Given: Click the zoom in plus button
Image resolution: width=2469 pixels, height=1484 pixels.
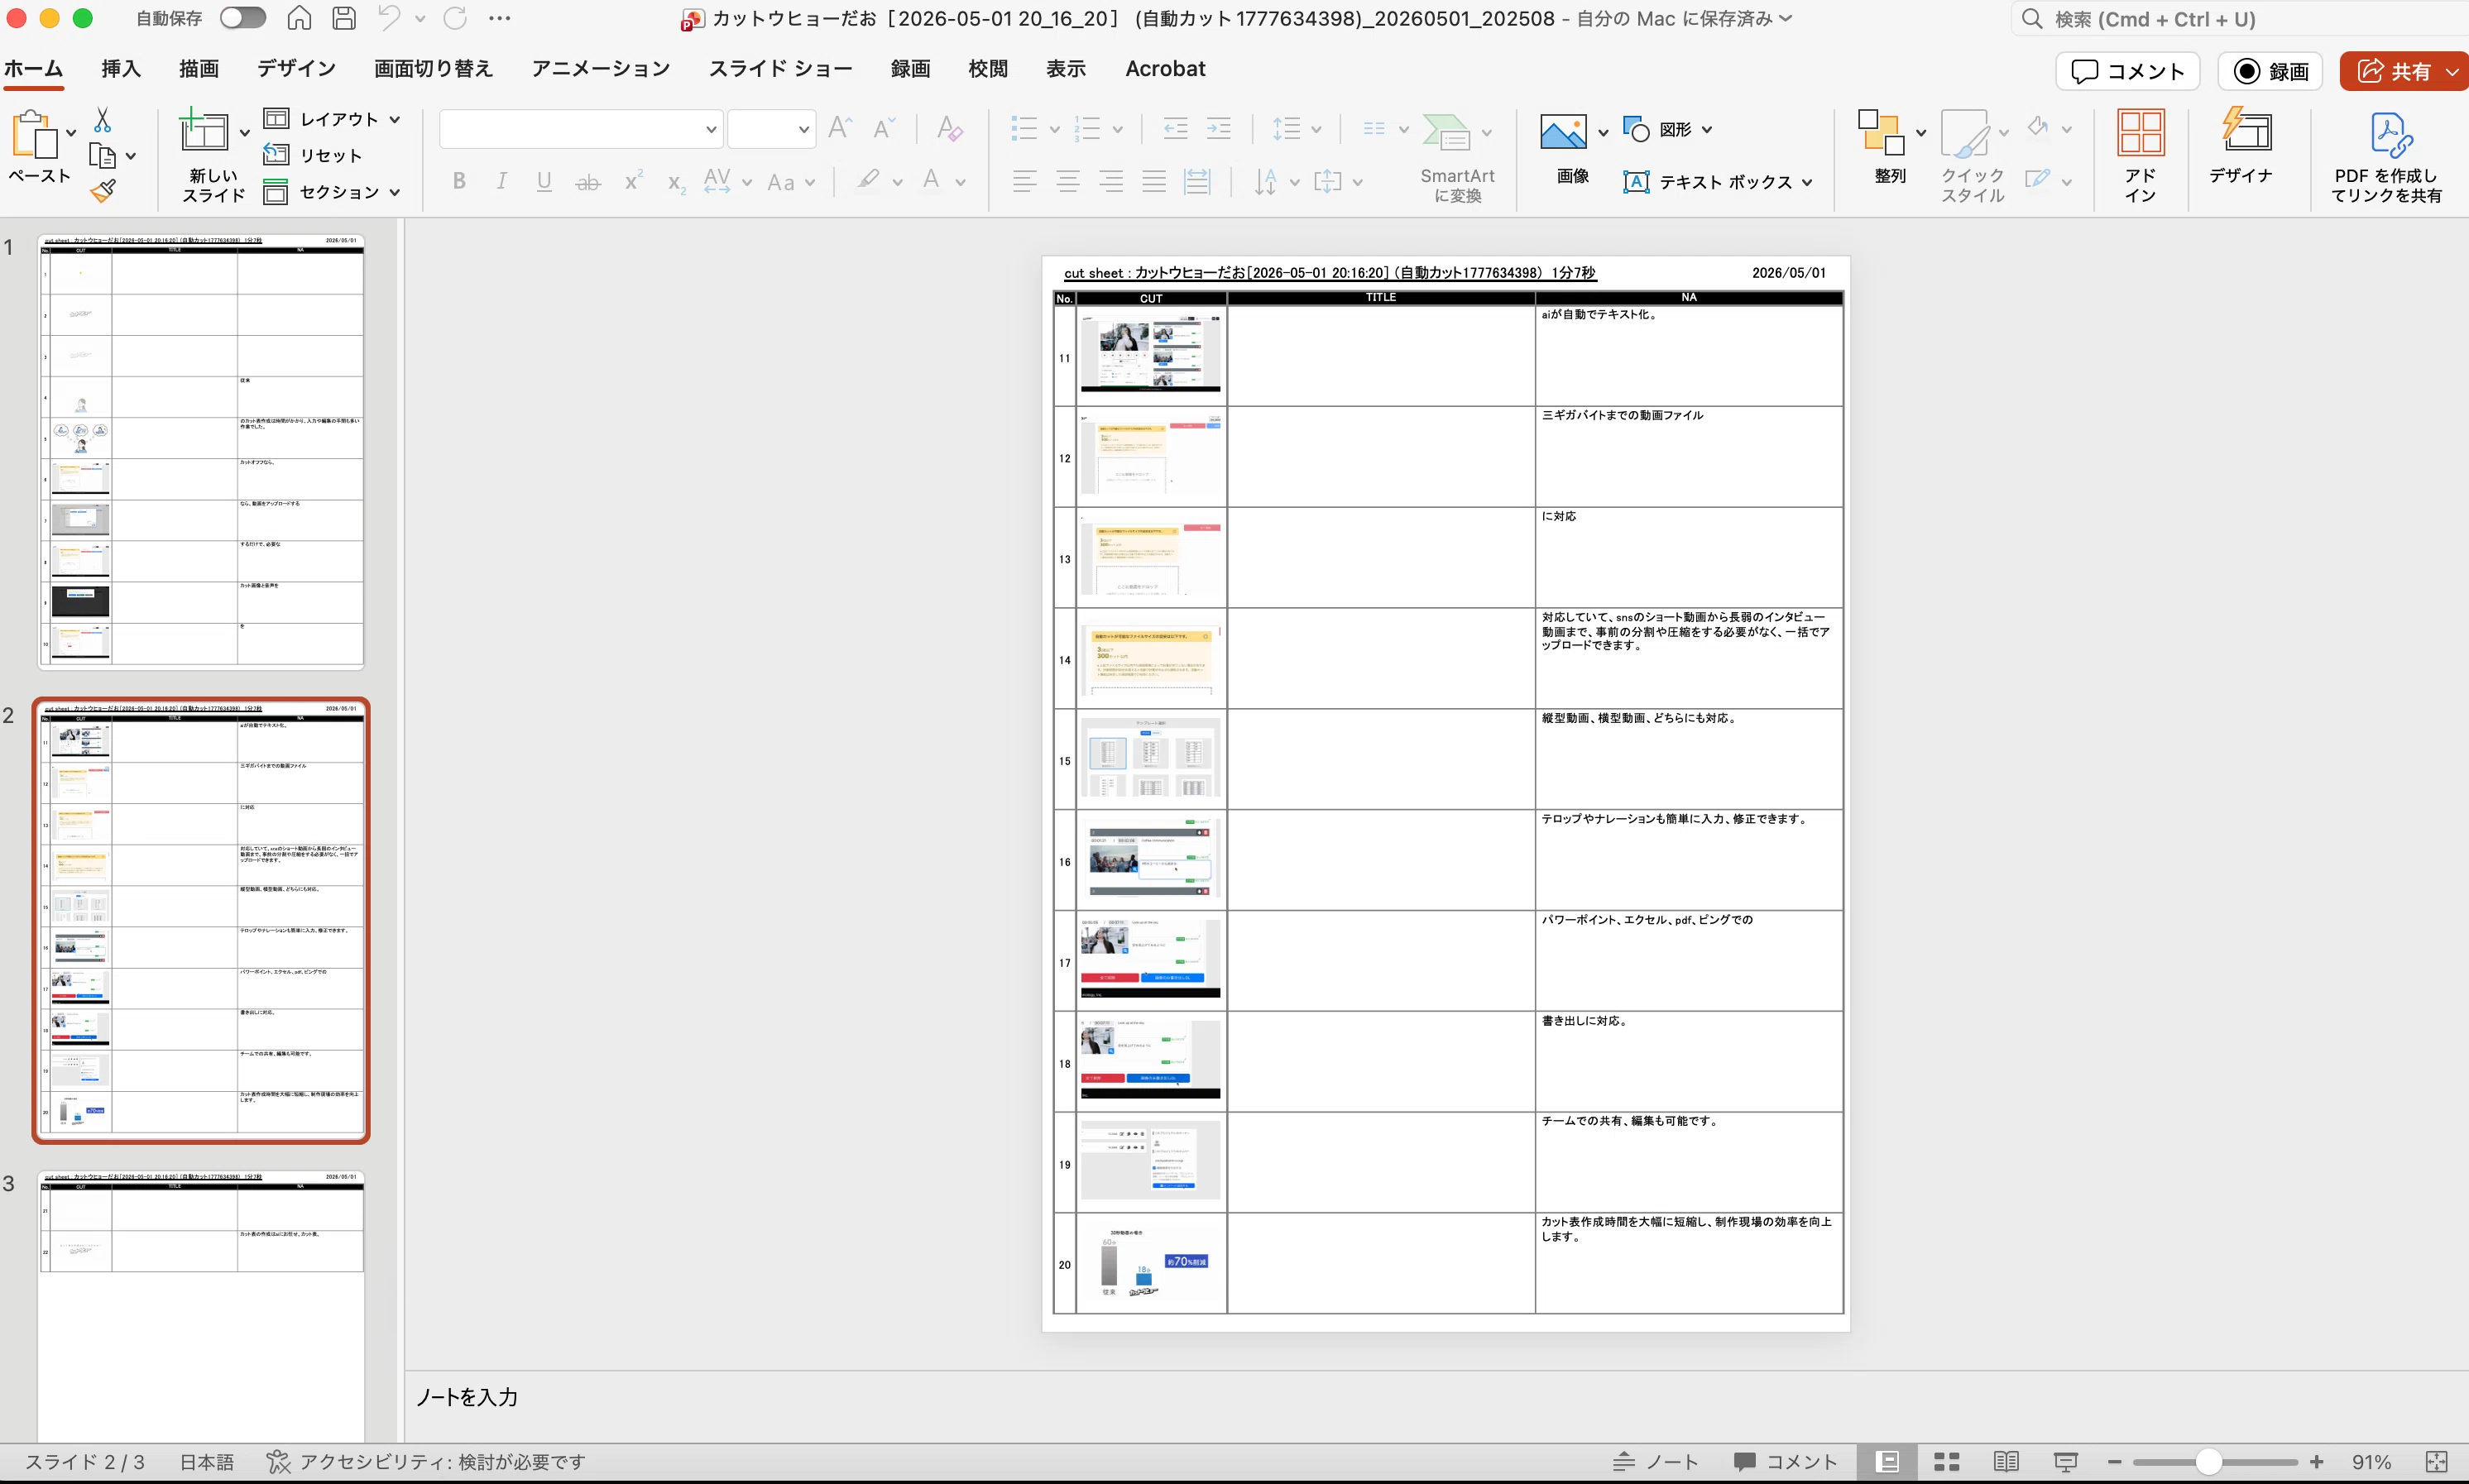Looking at the screenshot, I should tap(2317, 1462).
